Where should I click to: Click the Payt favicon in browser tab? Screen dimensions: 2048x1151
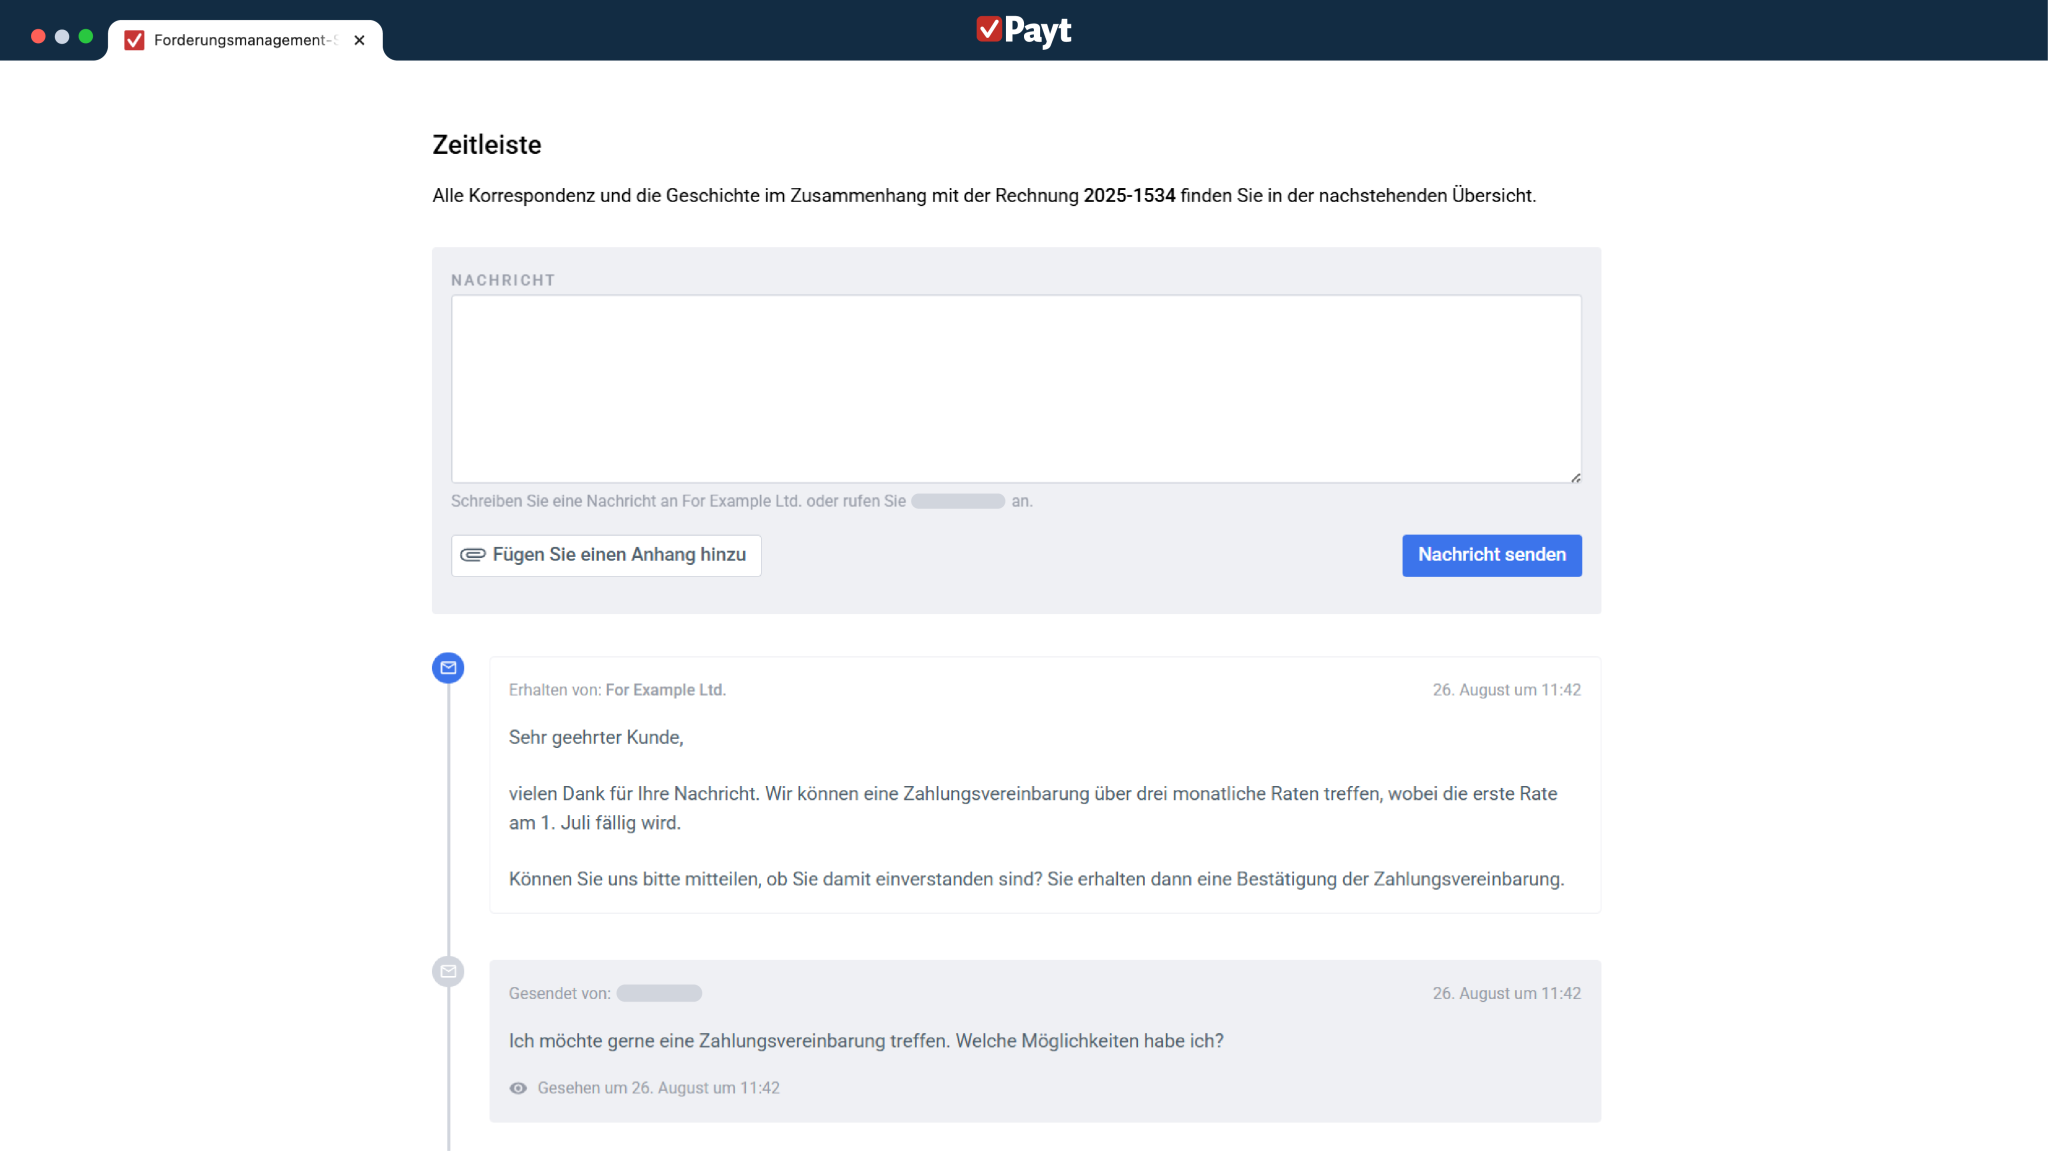click(x=134, y=40)
